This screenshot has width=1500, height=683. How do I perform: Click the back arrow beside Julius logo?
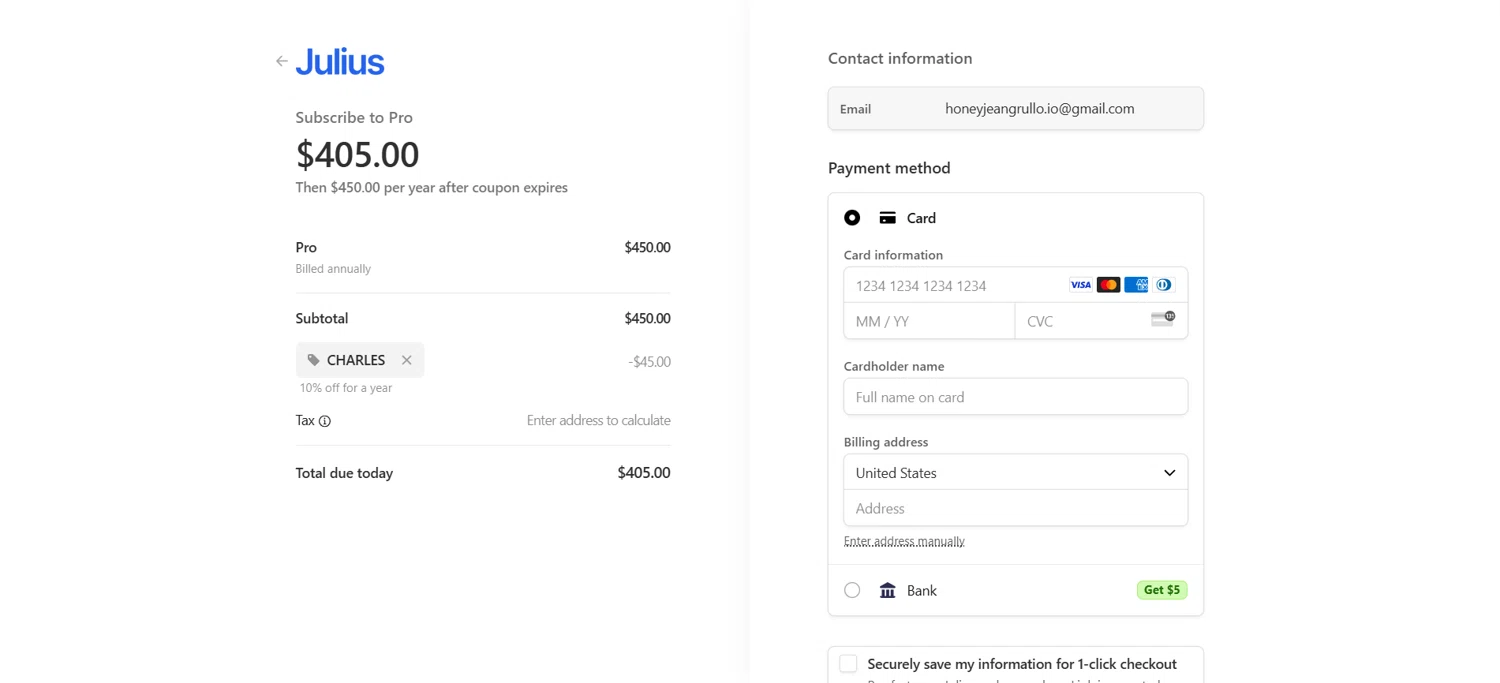point(281,62)
